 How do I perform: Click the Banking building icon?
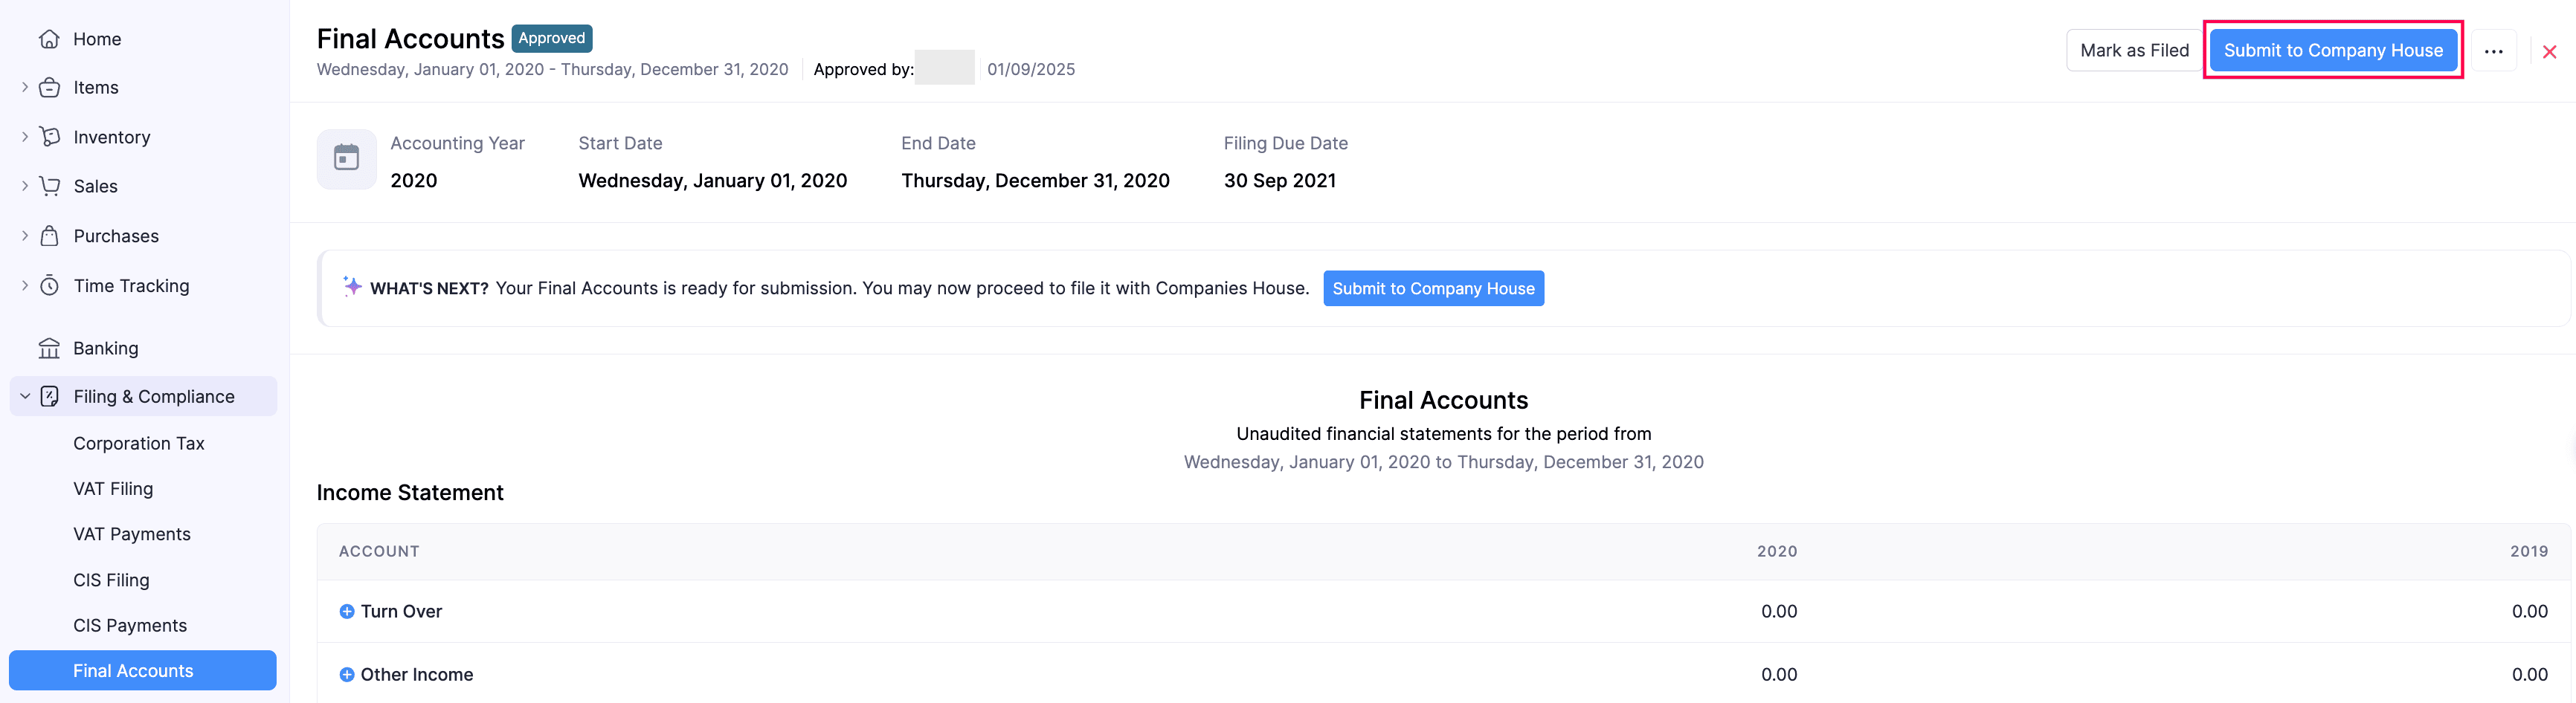click(x=49, y=348)
